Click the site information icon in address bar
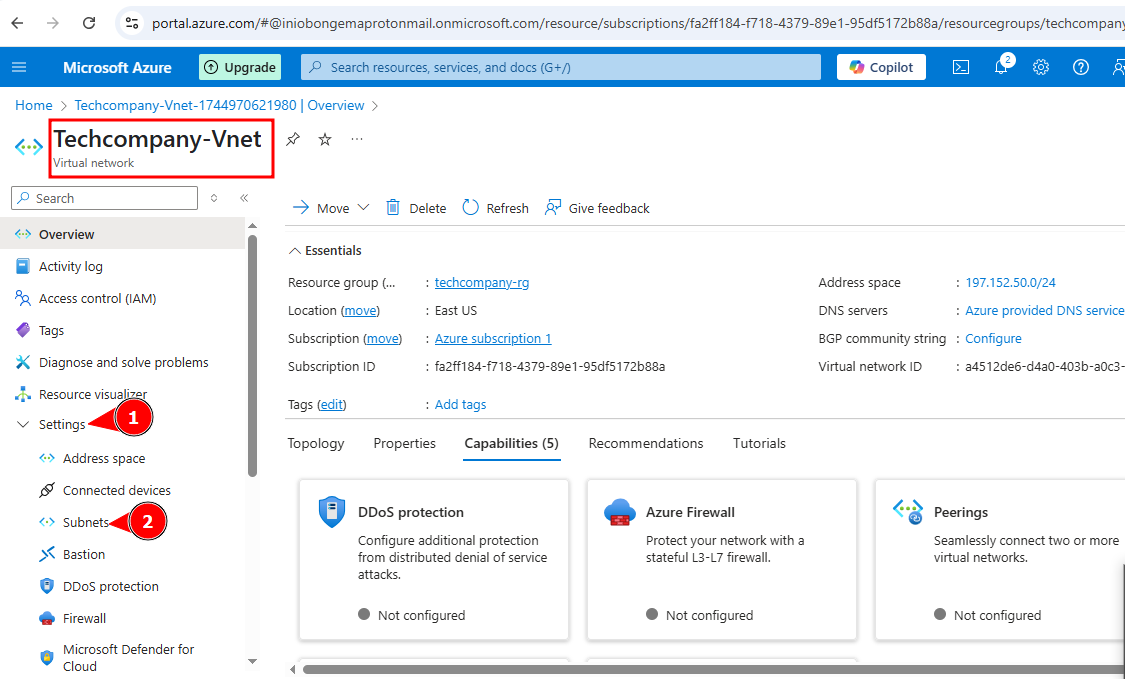The image size is (1125, 679). tap(132, 23)
